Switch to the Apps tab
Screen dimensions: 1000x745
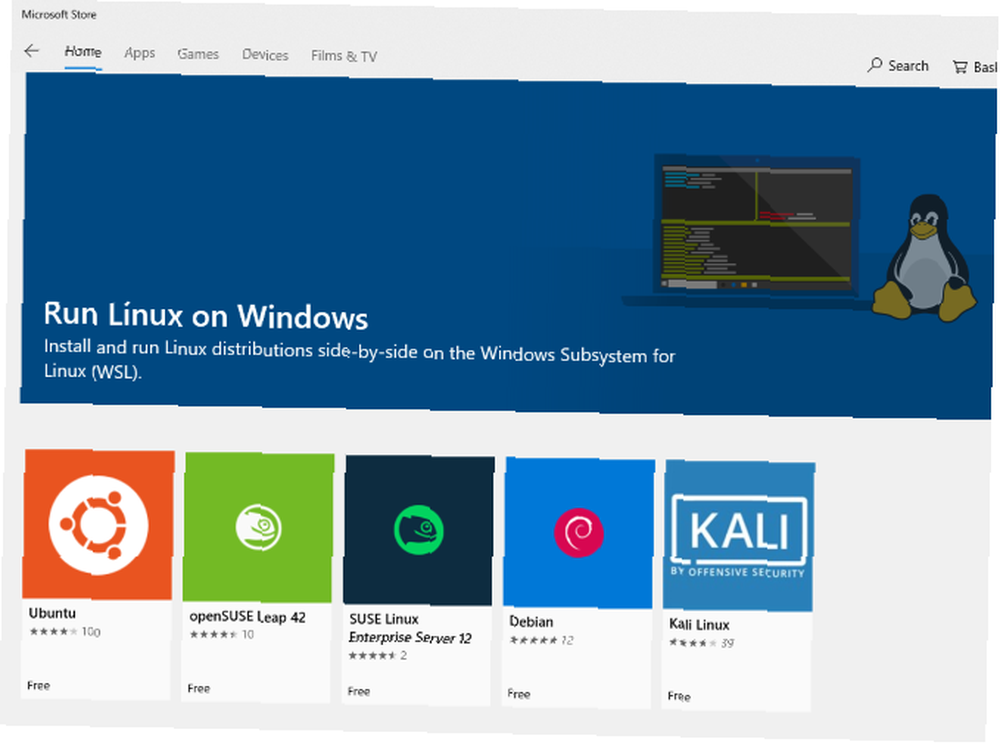tap(140, 53)
